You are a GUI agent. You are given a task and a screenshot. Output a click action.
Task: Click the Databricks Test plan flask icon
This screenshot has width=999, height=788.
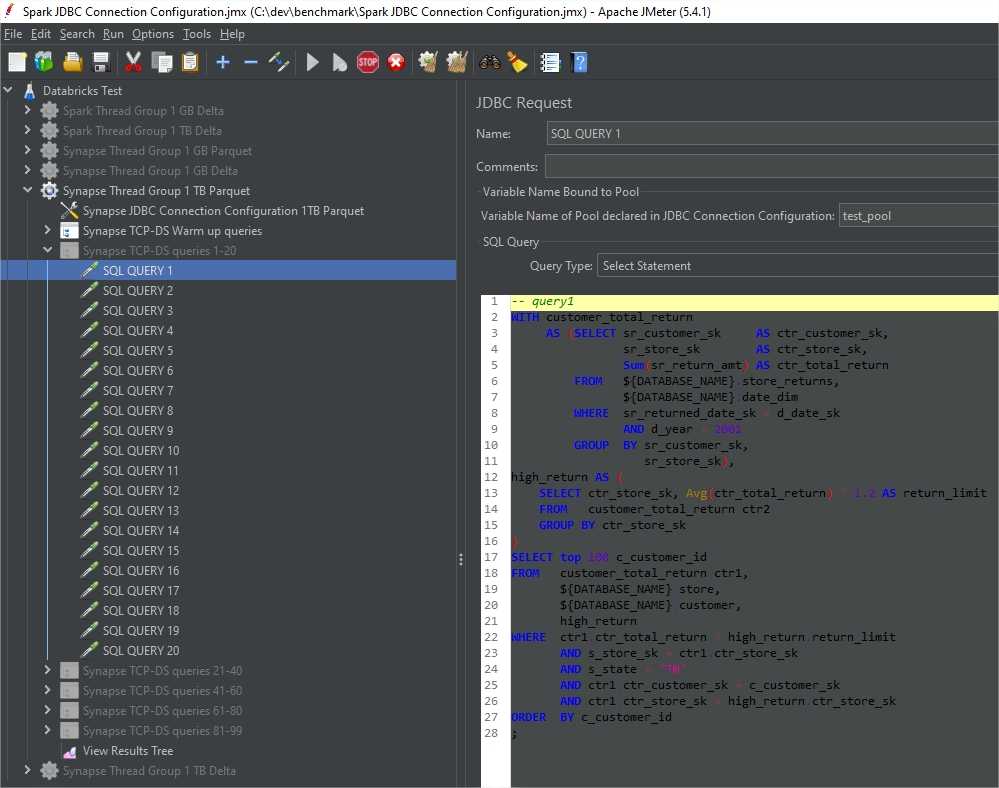coord(29,90)
